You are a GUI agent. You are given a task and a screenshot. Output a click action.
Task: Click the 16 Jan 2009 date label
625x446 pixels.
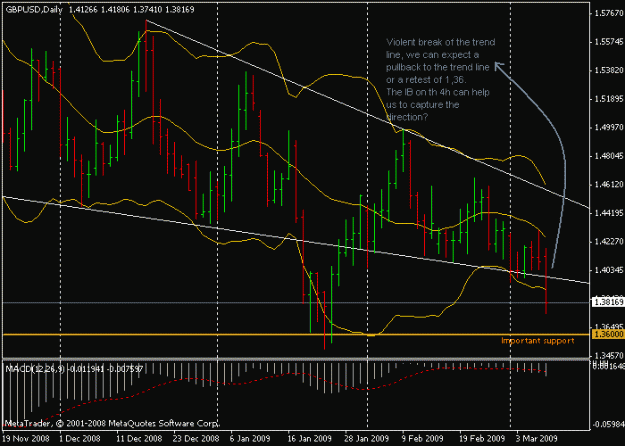[x=309, y=438]
